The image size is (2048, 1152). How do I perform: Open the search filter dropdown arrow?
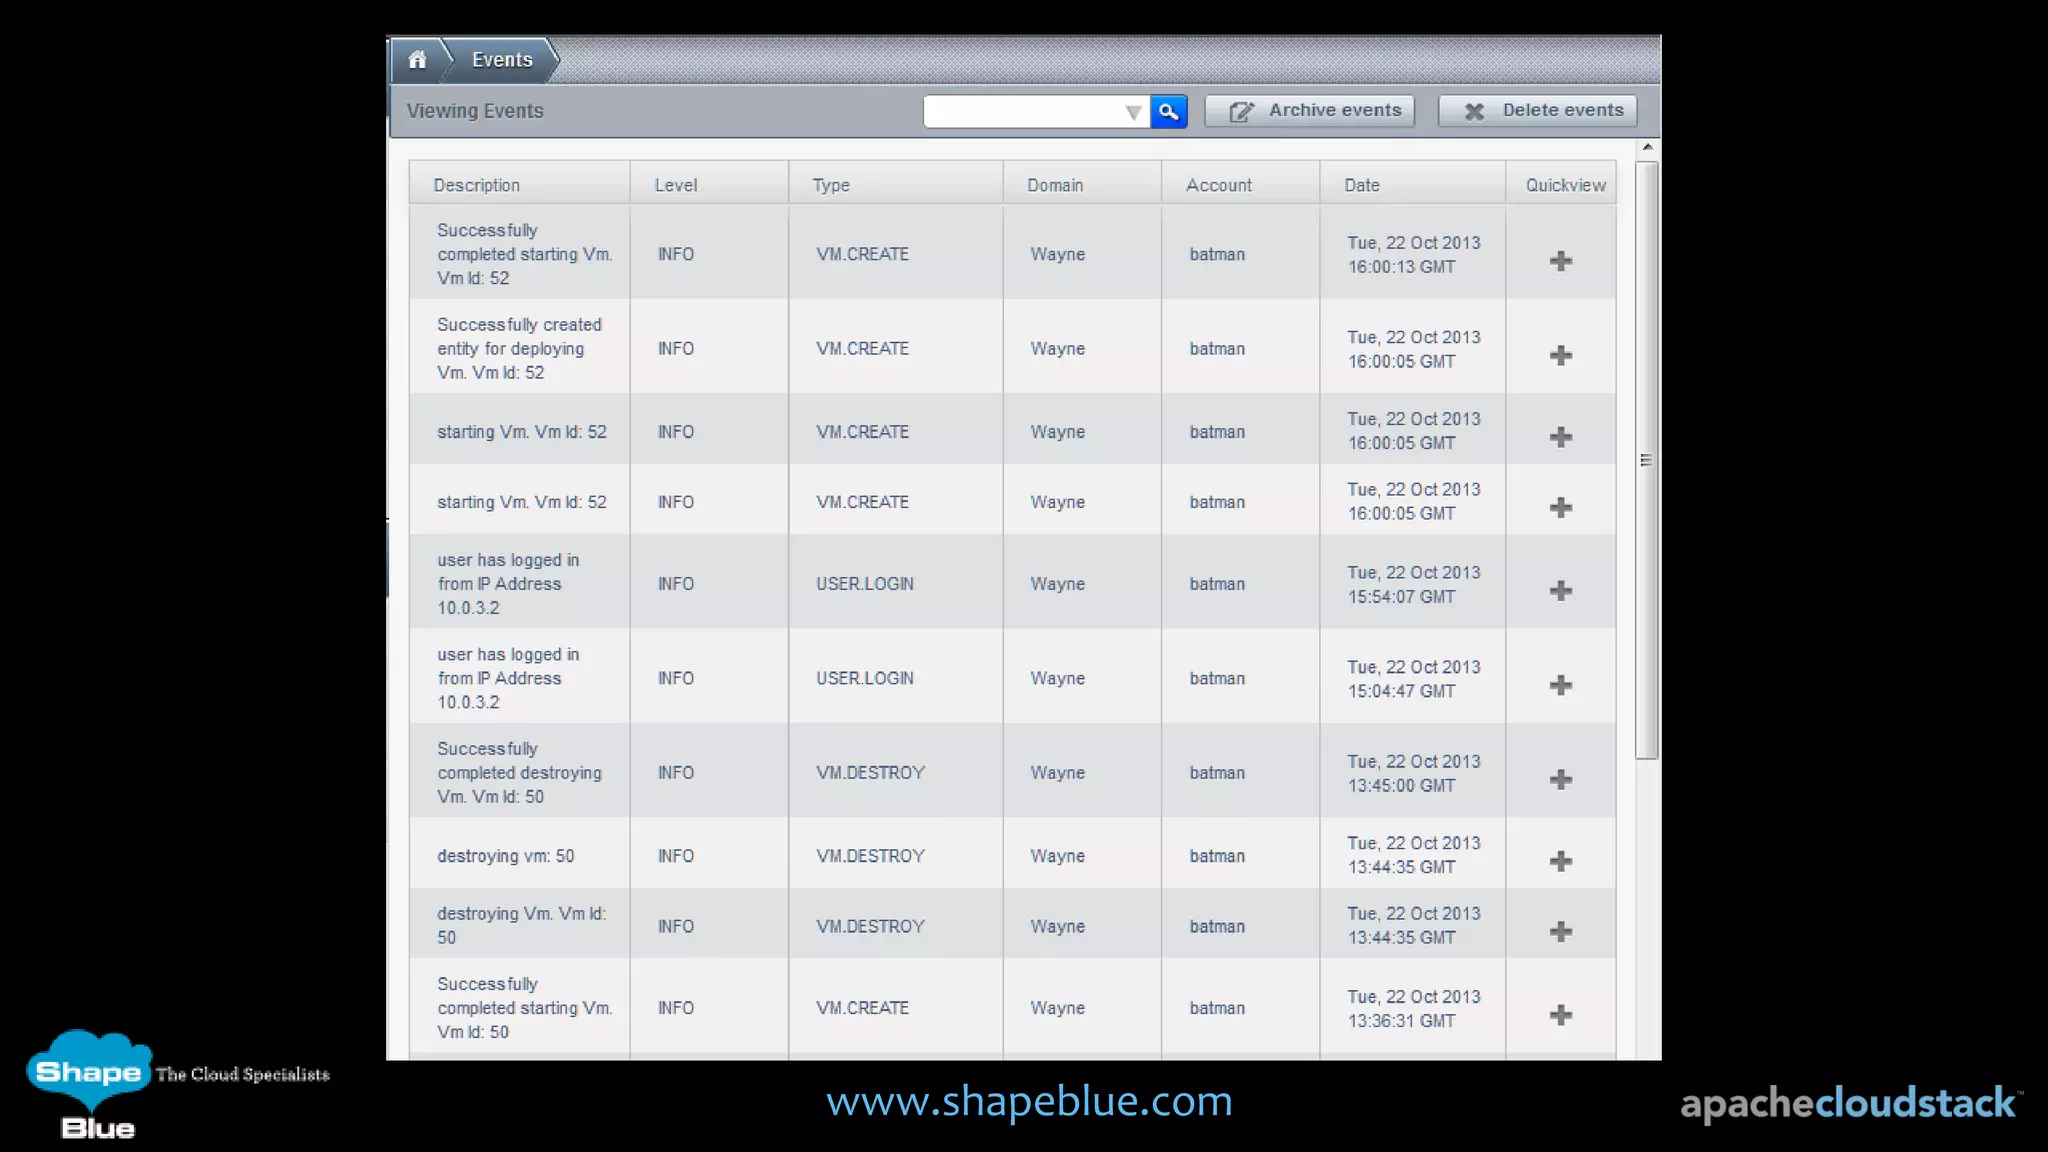click(1133, 112)
